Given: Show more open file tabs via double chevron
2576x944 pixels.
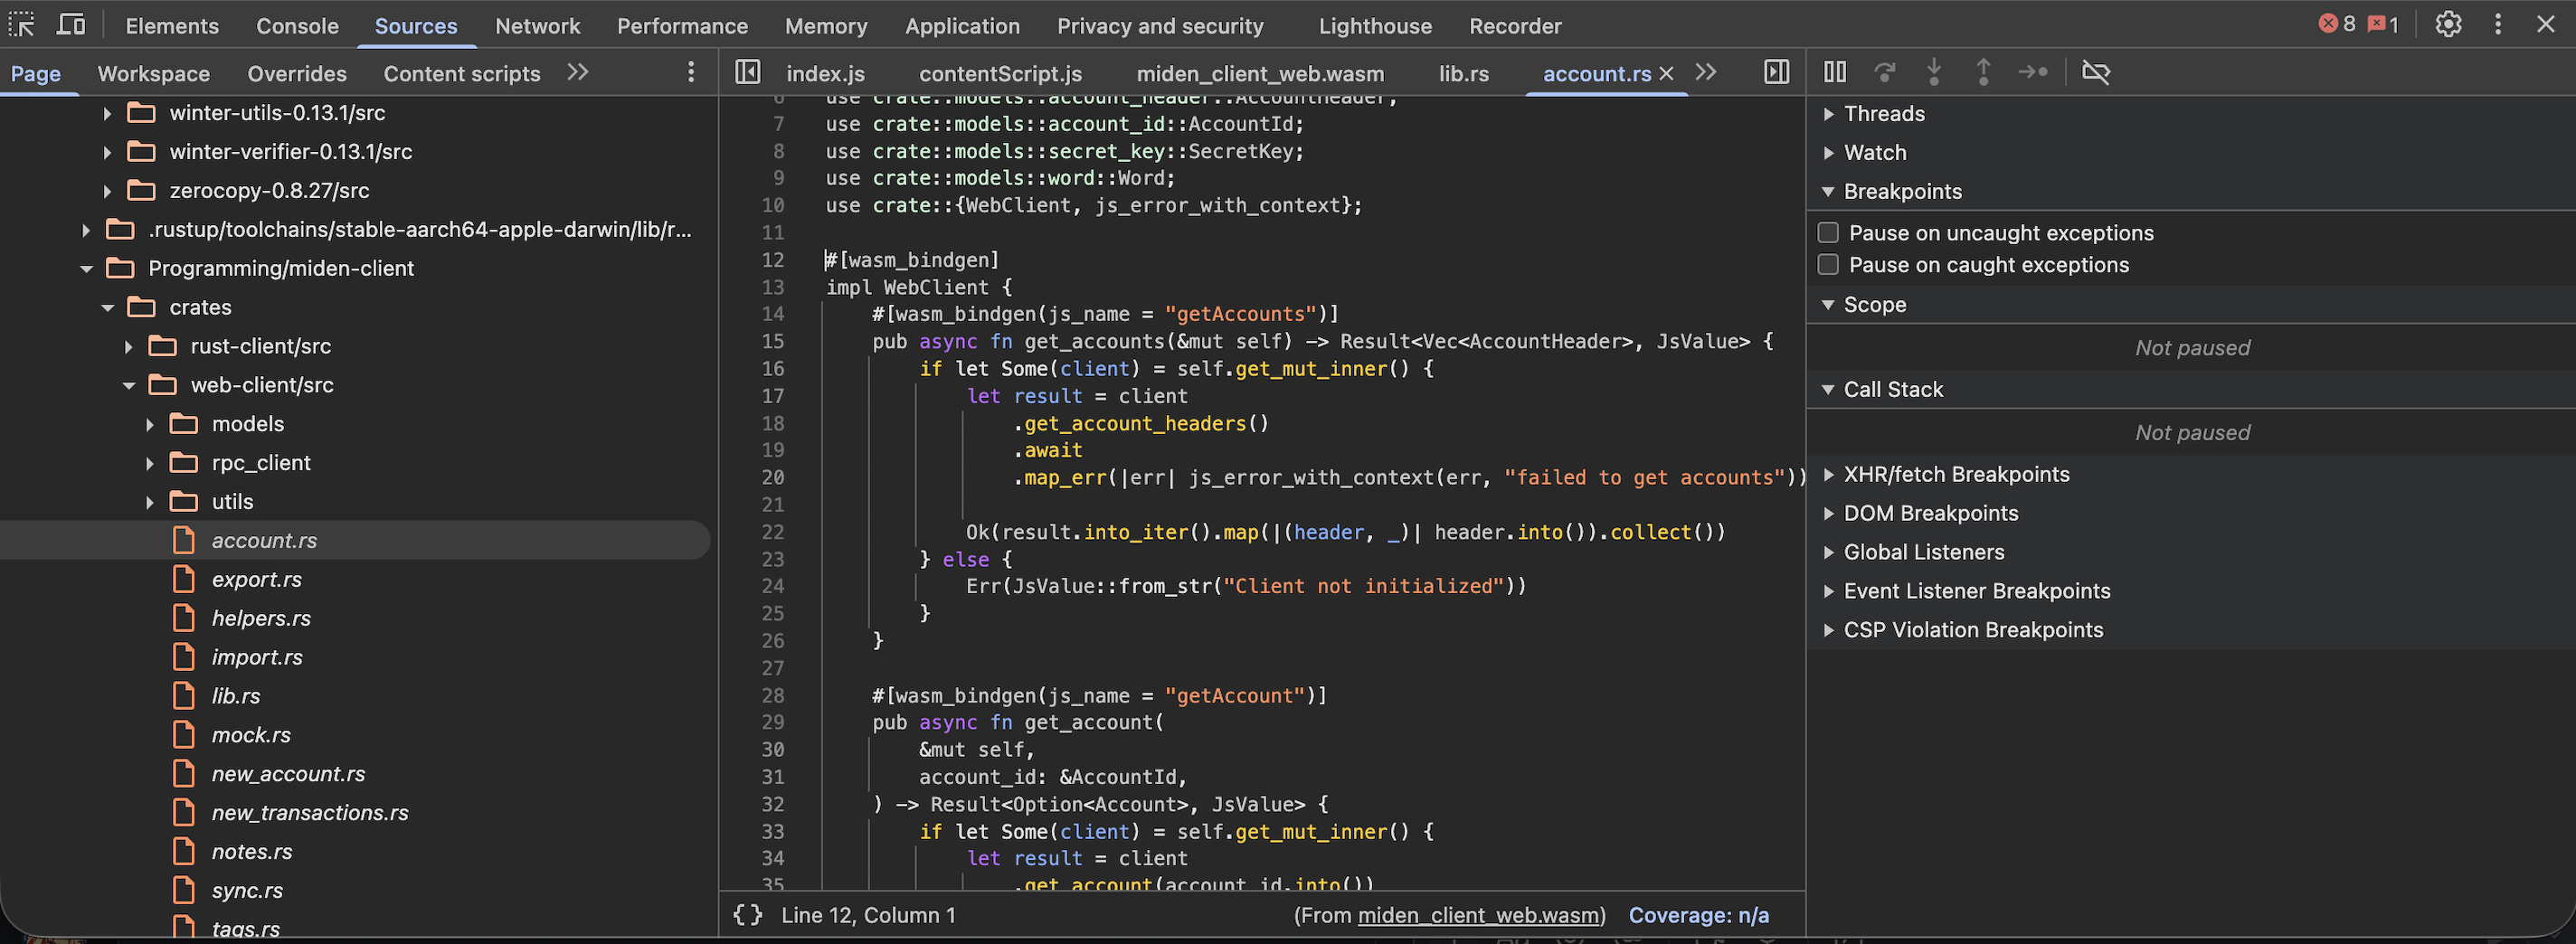Looking at the screenshot, I should tap(1706, 72).
